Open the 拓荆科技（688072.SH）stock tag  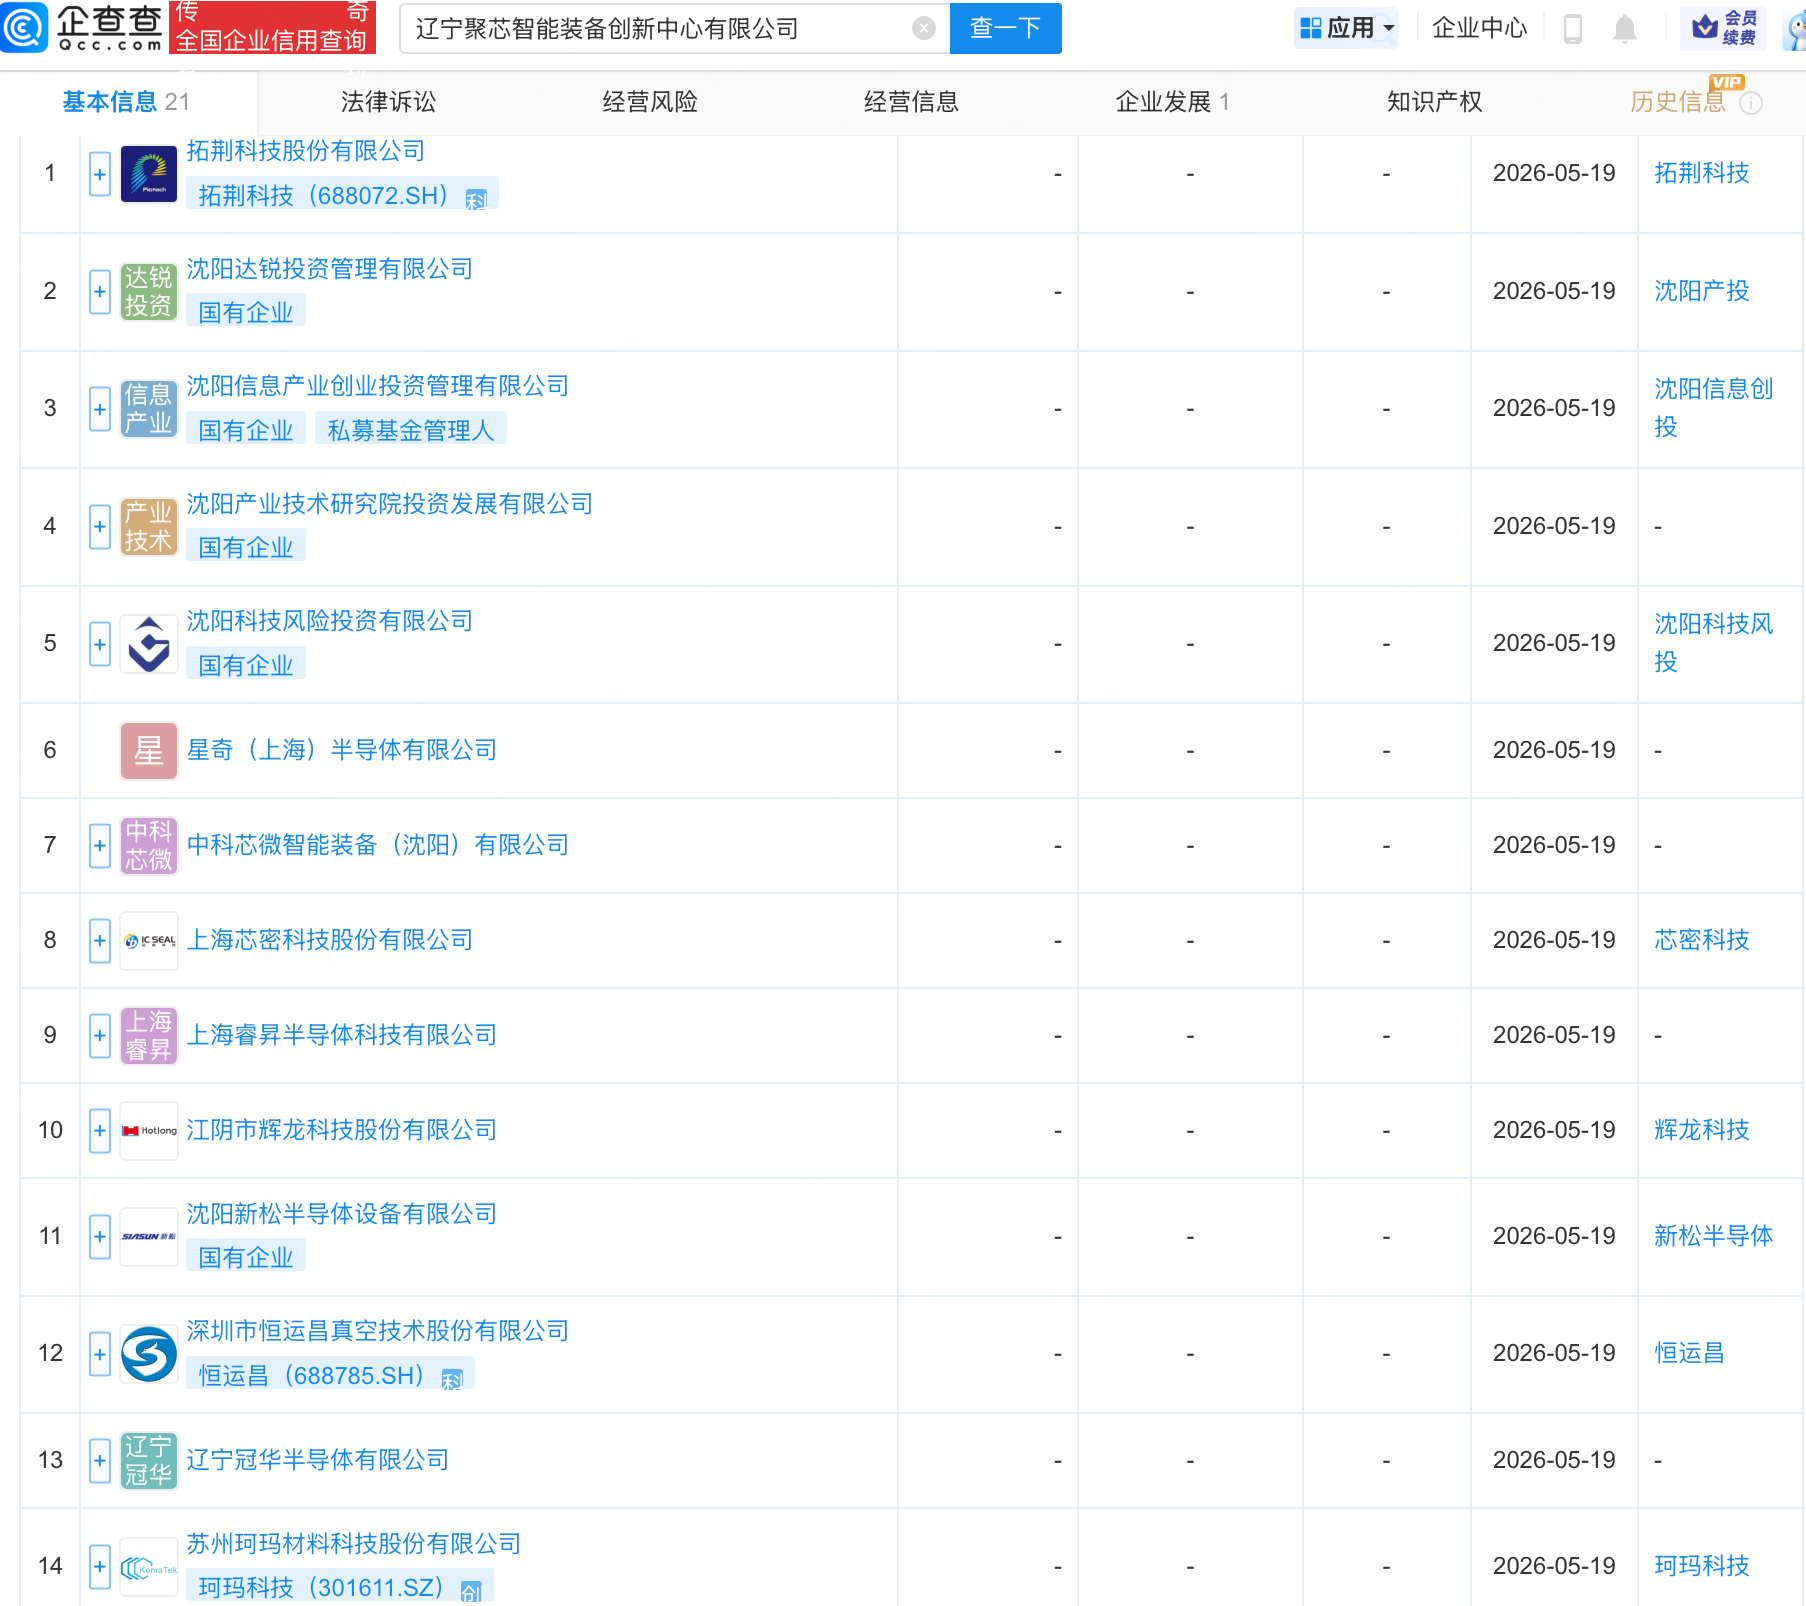[x=342, y=195]
